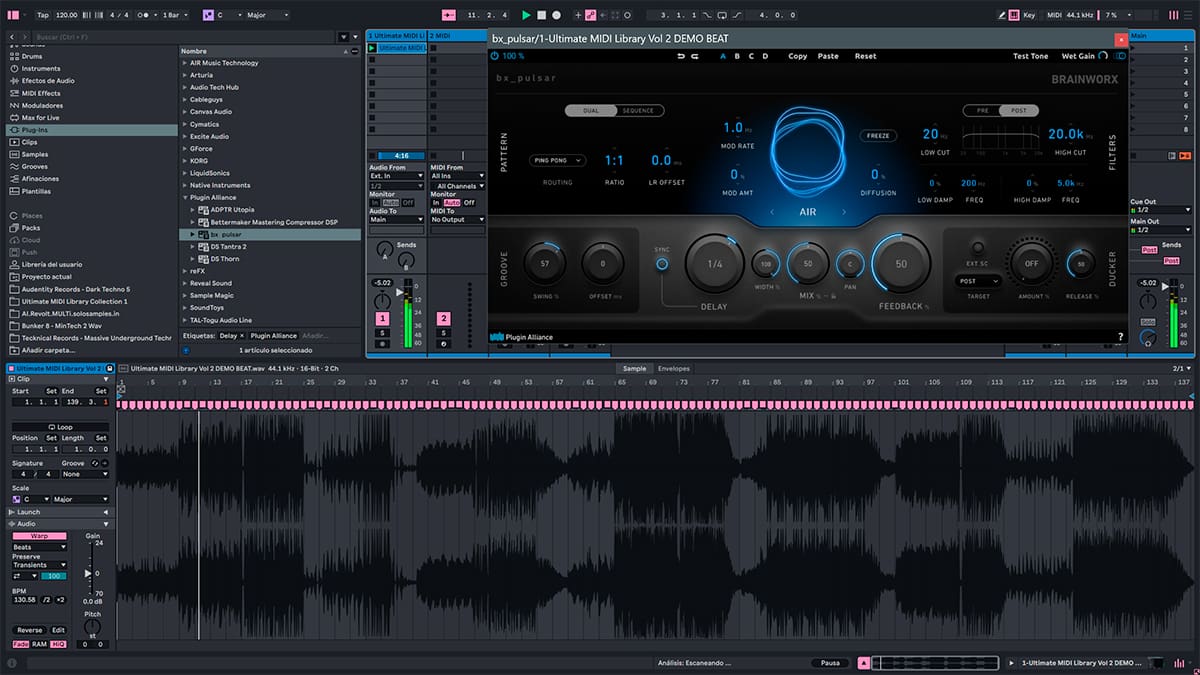Open the bx_pulsar help question mark
The width and height of the screenshot is (1200, 675).
tap(1120, 337)
